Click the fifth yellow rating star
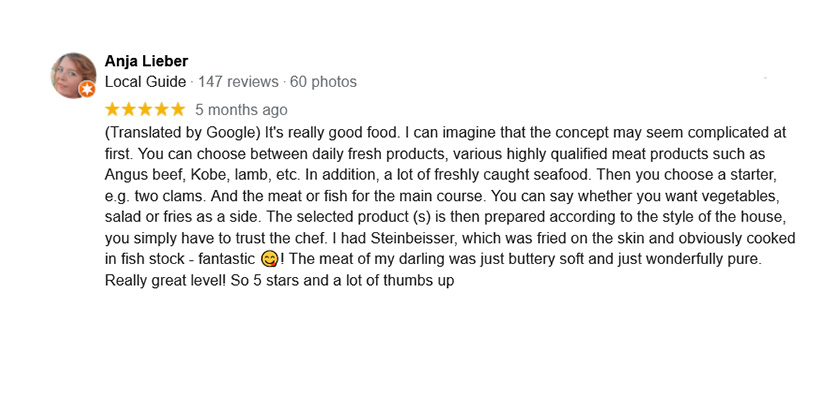Image resolution: width=840 pixels, height=400 pixels. (x=177, y=110)
